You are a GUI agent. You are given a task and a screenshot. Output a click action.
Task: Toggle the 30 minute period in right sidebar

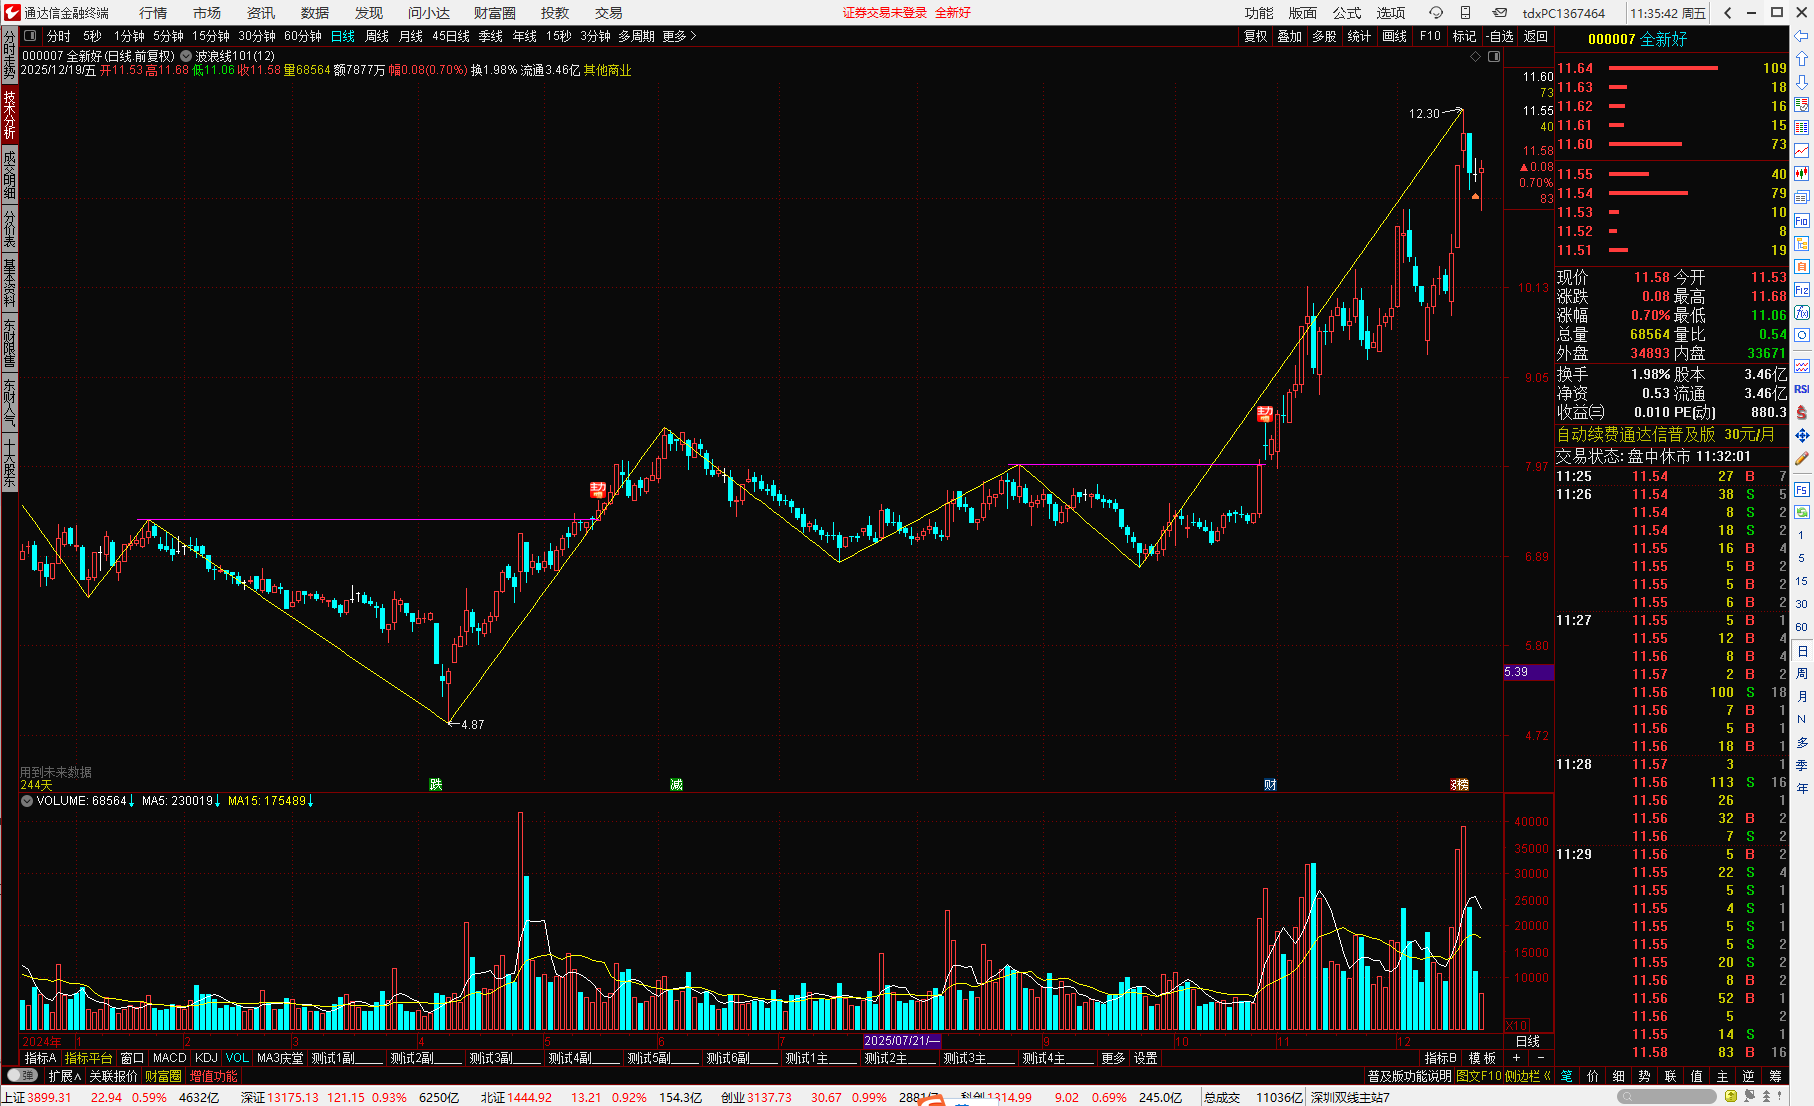coord(1802,604)
